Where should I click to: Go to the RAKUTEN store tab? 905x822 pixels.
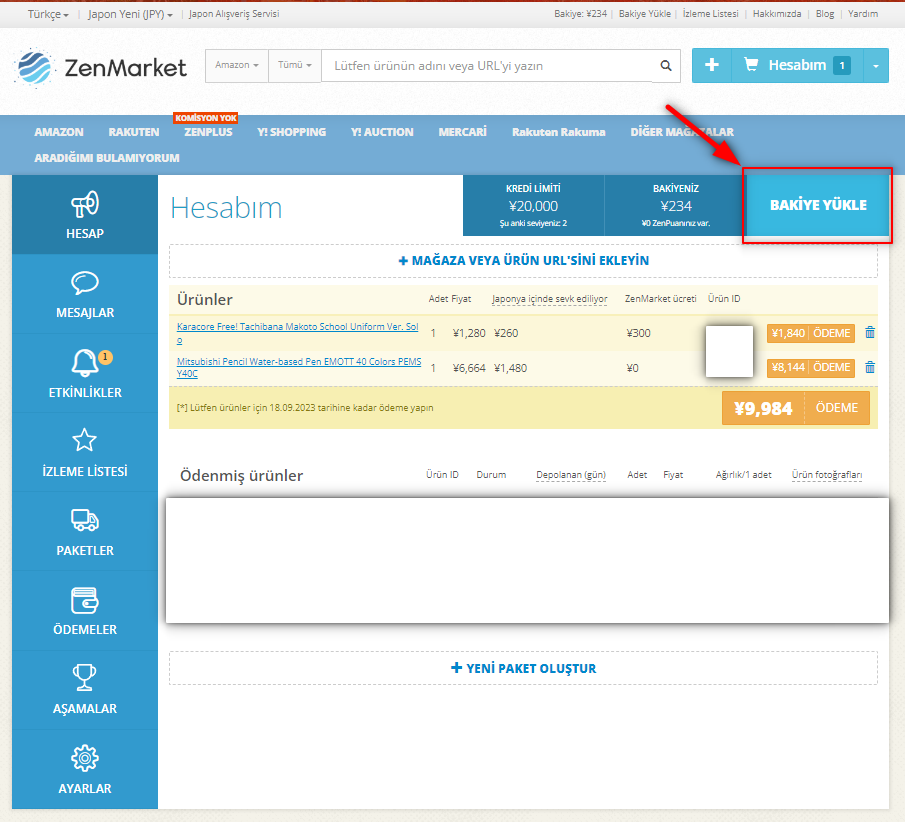click(x=134, y=132)
